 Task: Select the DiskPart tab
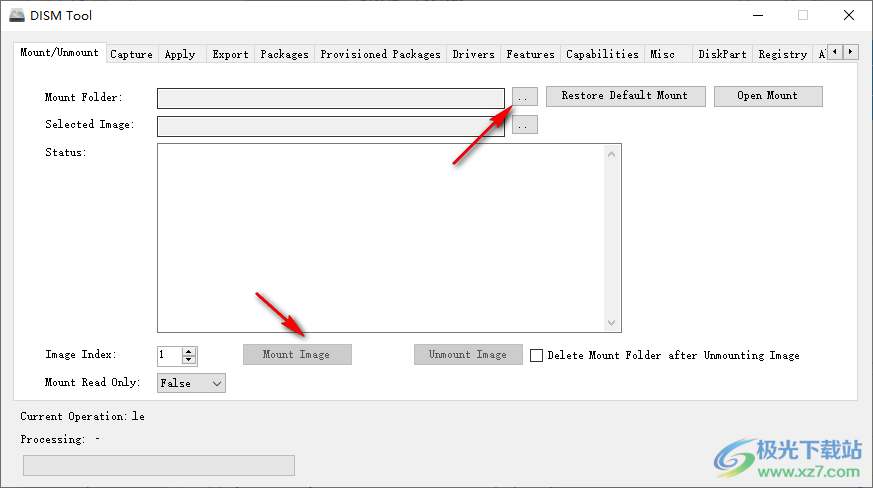(722, 54)
